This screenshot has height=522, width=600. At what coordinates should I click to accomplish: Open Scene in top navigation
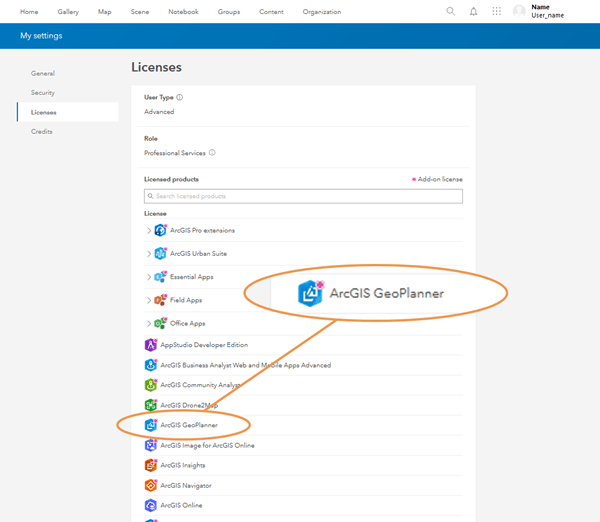140,12
